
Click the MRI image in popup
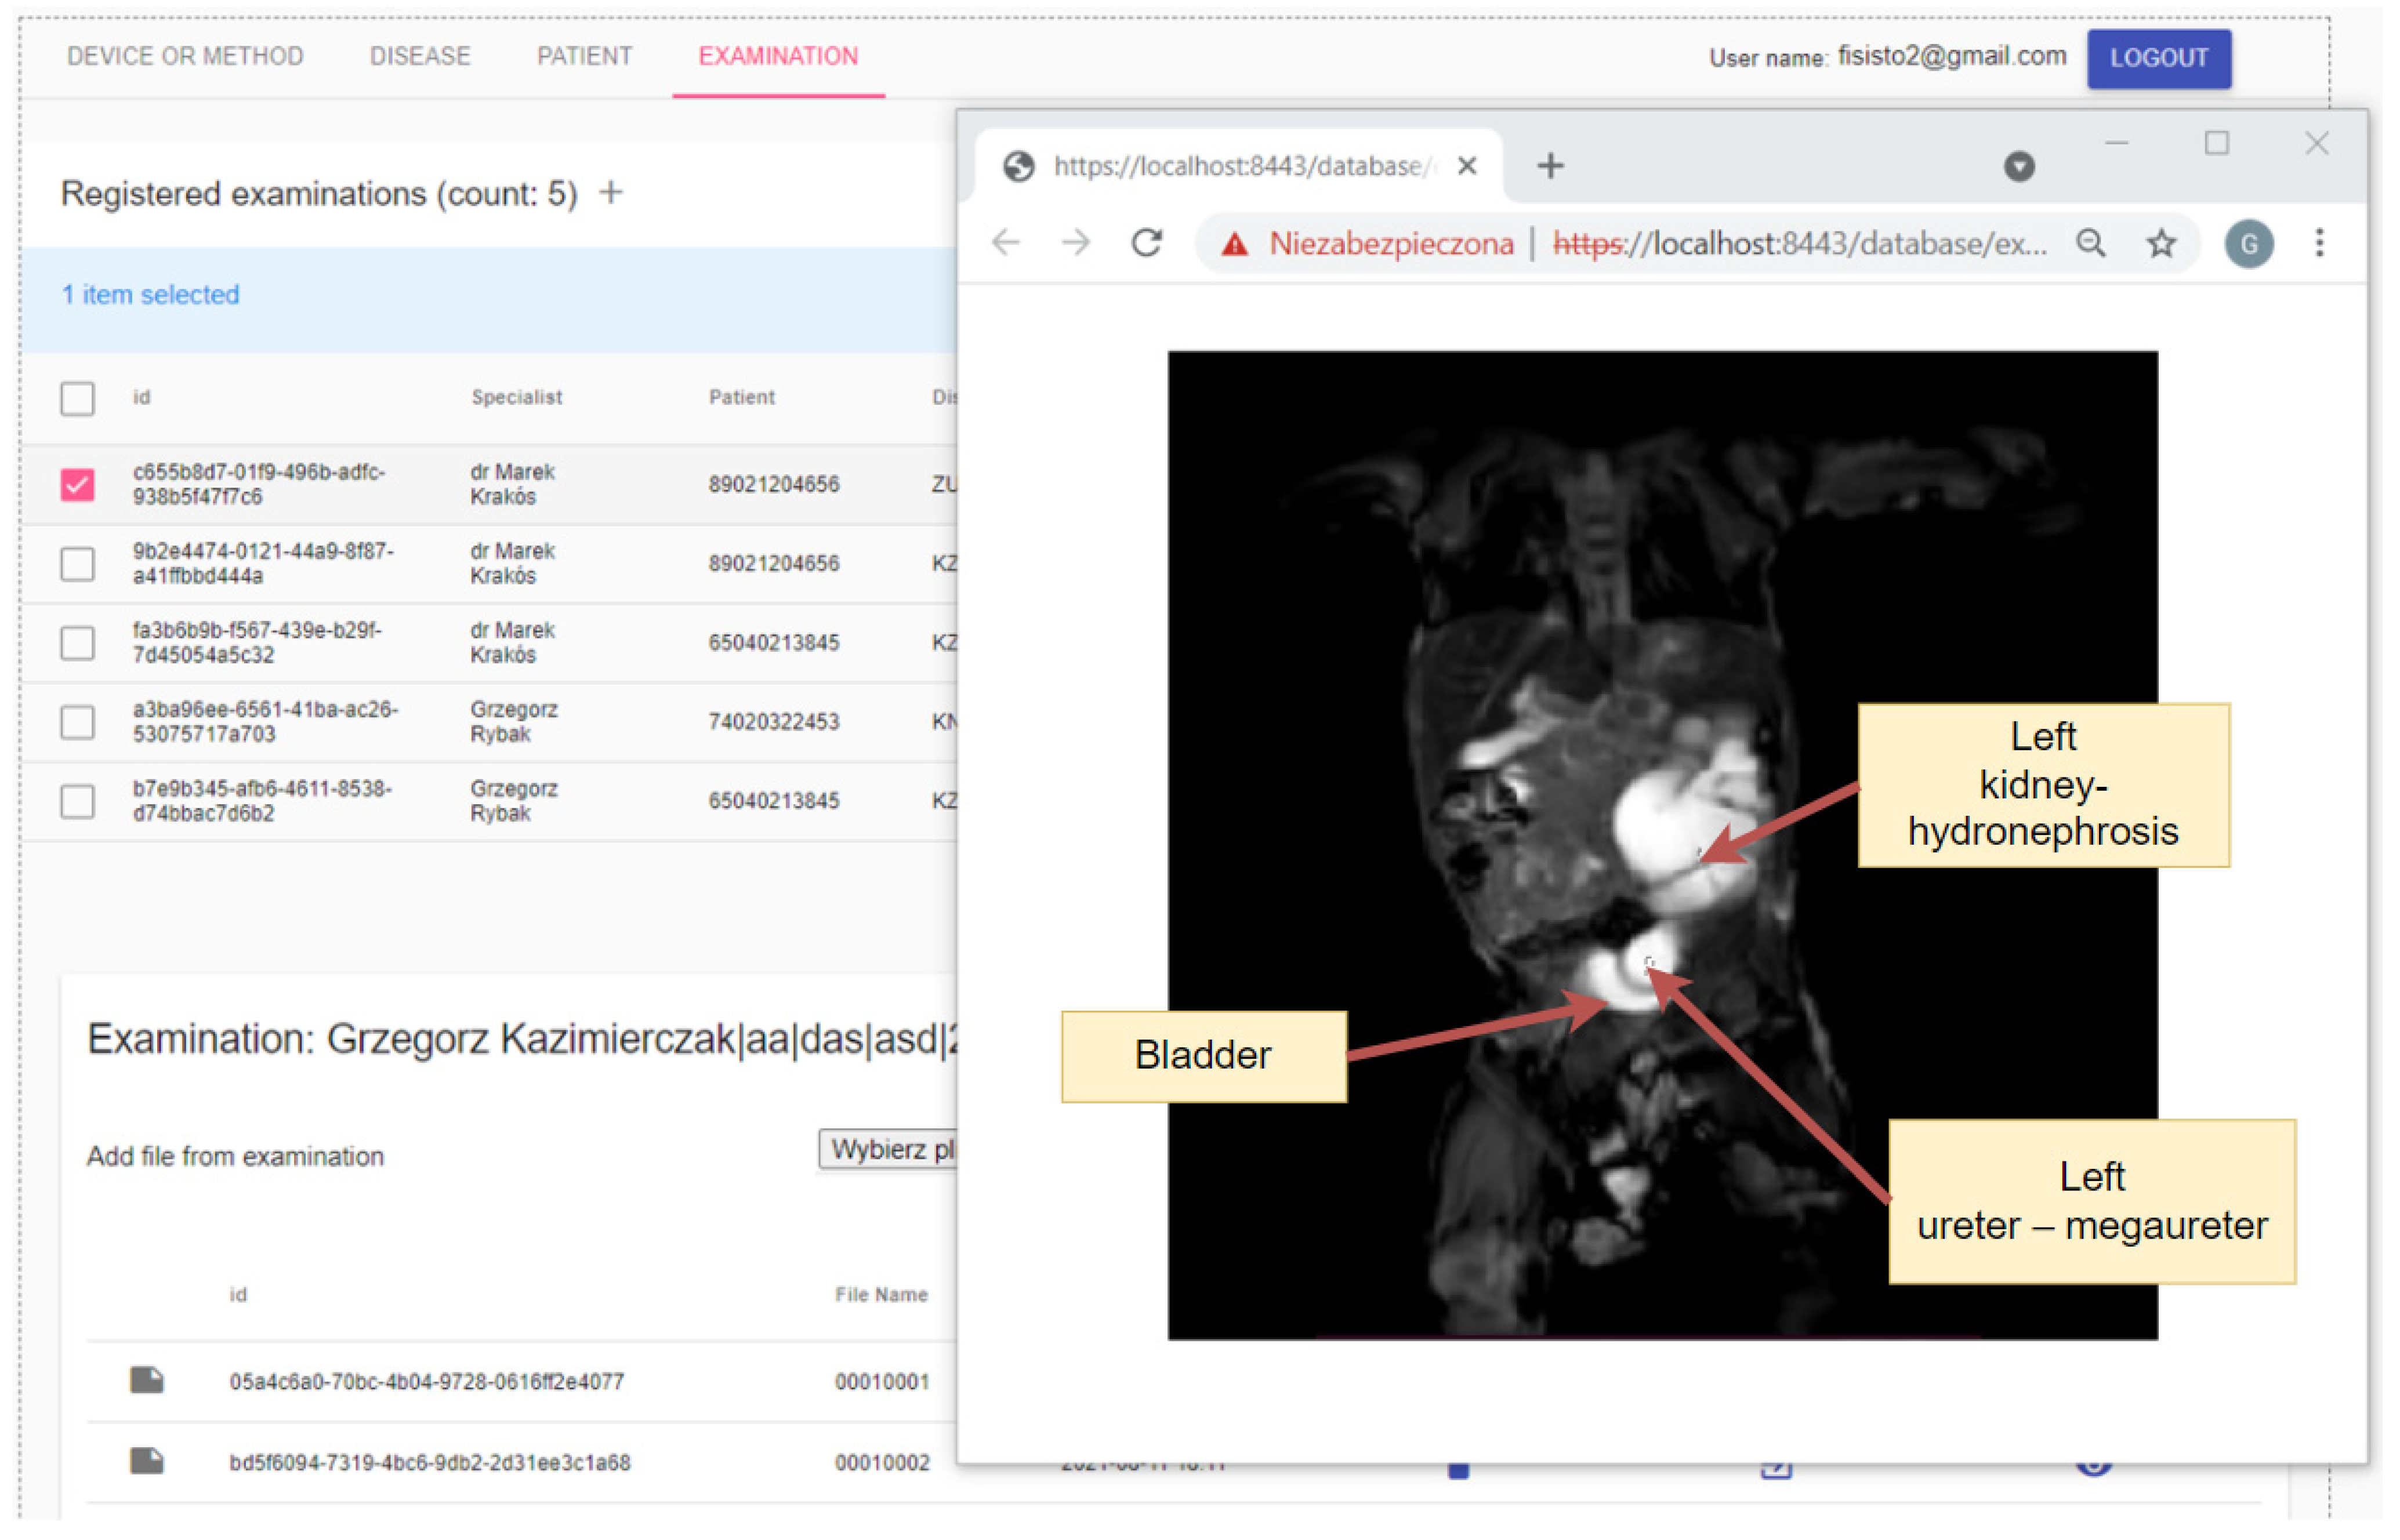1662,846
